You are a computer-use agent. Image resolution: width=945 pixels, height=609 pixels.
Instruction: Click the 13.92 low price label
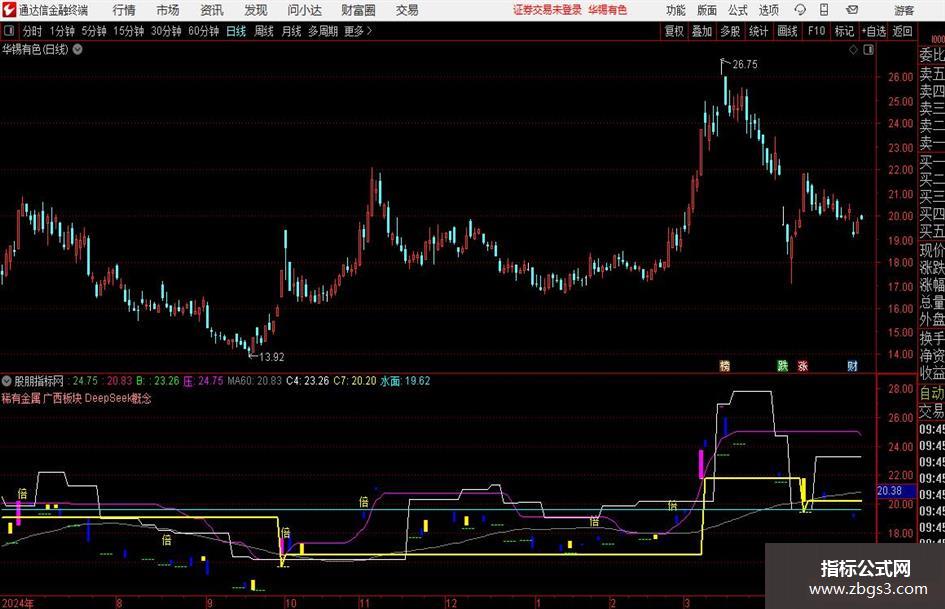[271, 357]
